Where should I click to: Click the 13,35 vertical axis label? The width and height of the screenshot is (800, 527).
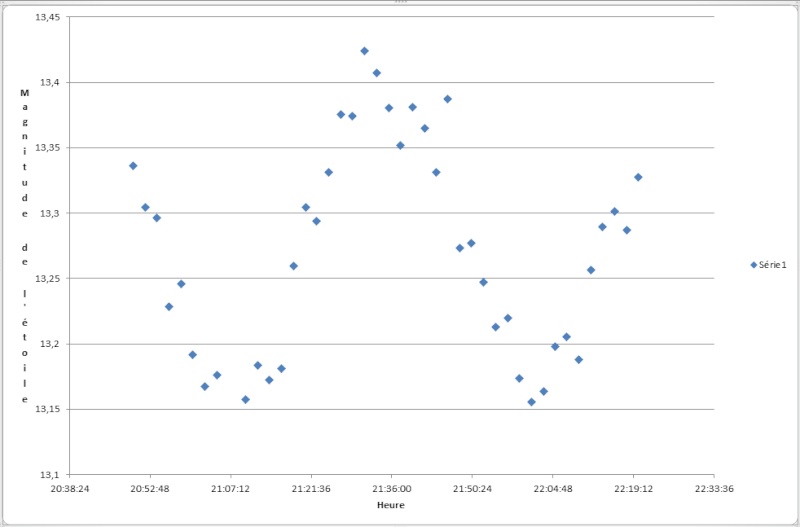click(x=47, y=148)
